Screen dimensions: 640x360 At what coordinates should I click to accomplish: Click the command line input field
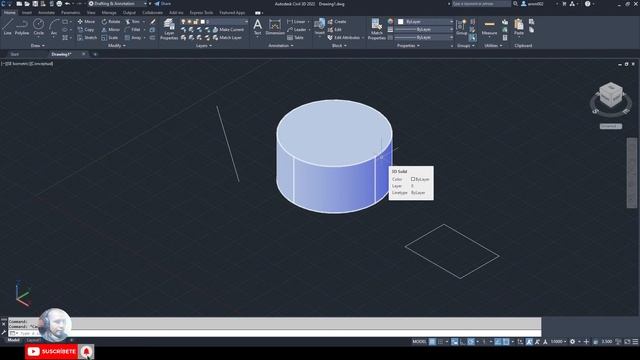coord(276,333)
